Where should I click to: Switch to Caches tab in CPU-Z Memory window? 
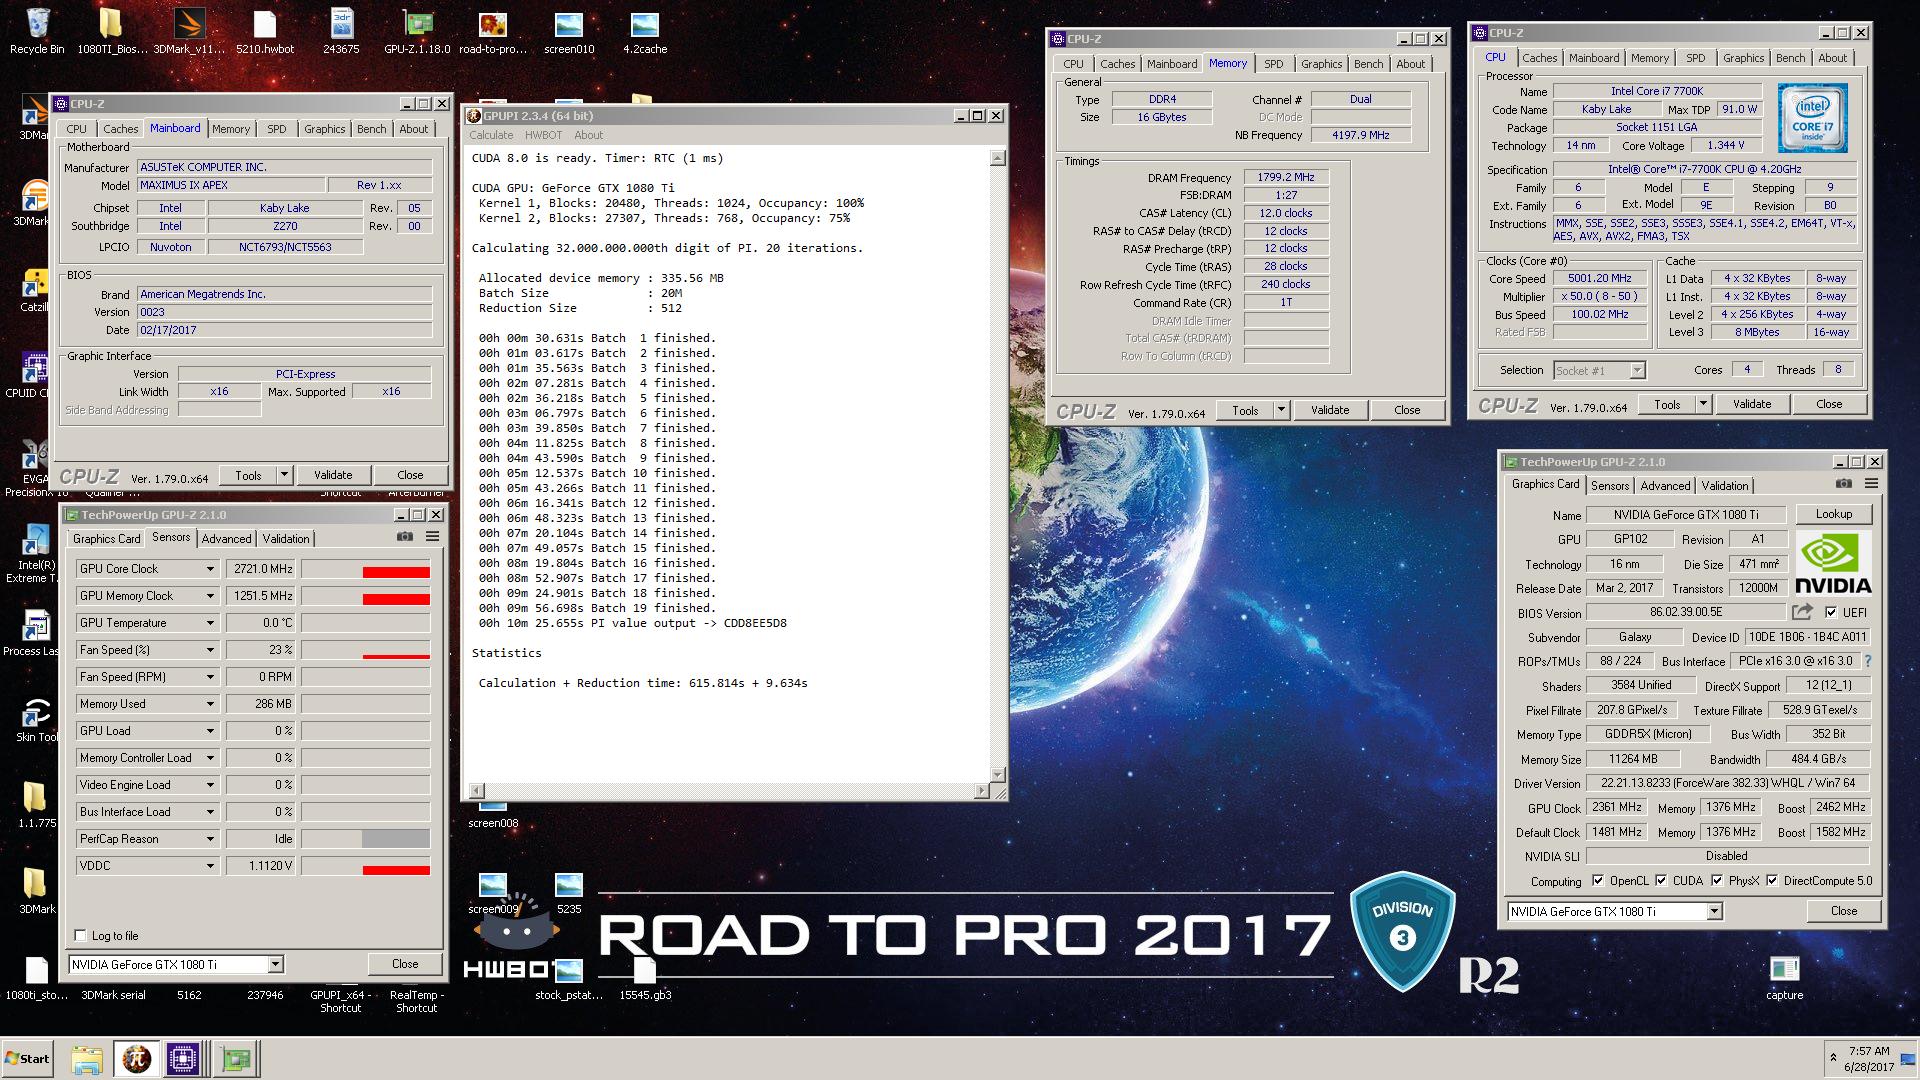pos(1118,64)
